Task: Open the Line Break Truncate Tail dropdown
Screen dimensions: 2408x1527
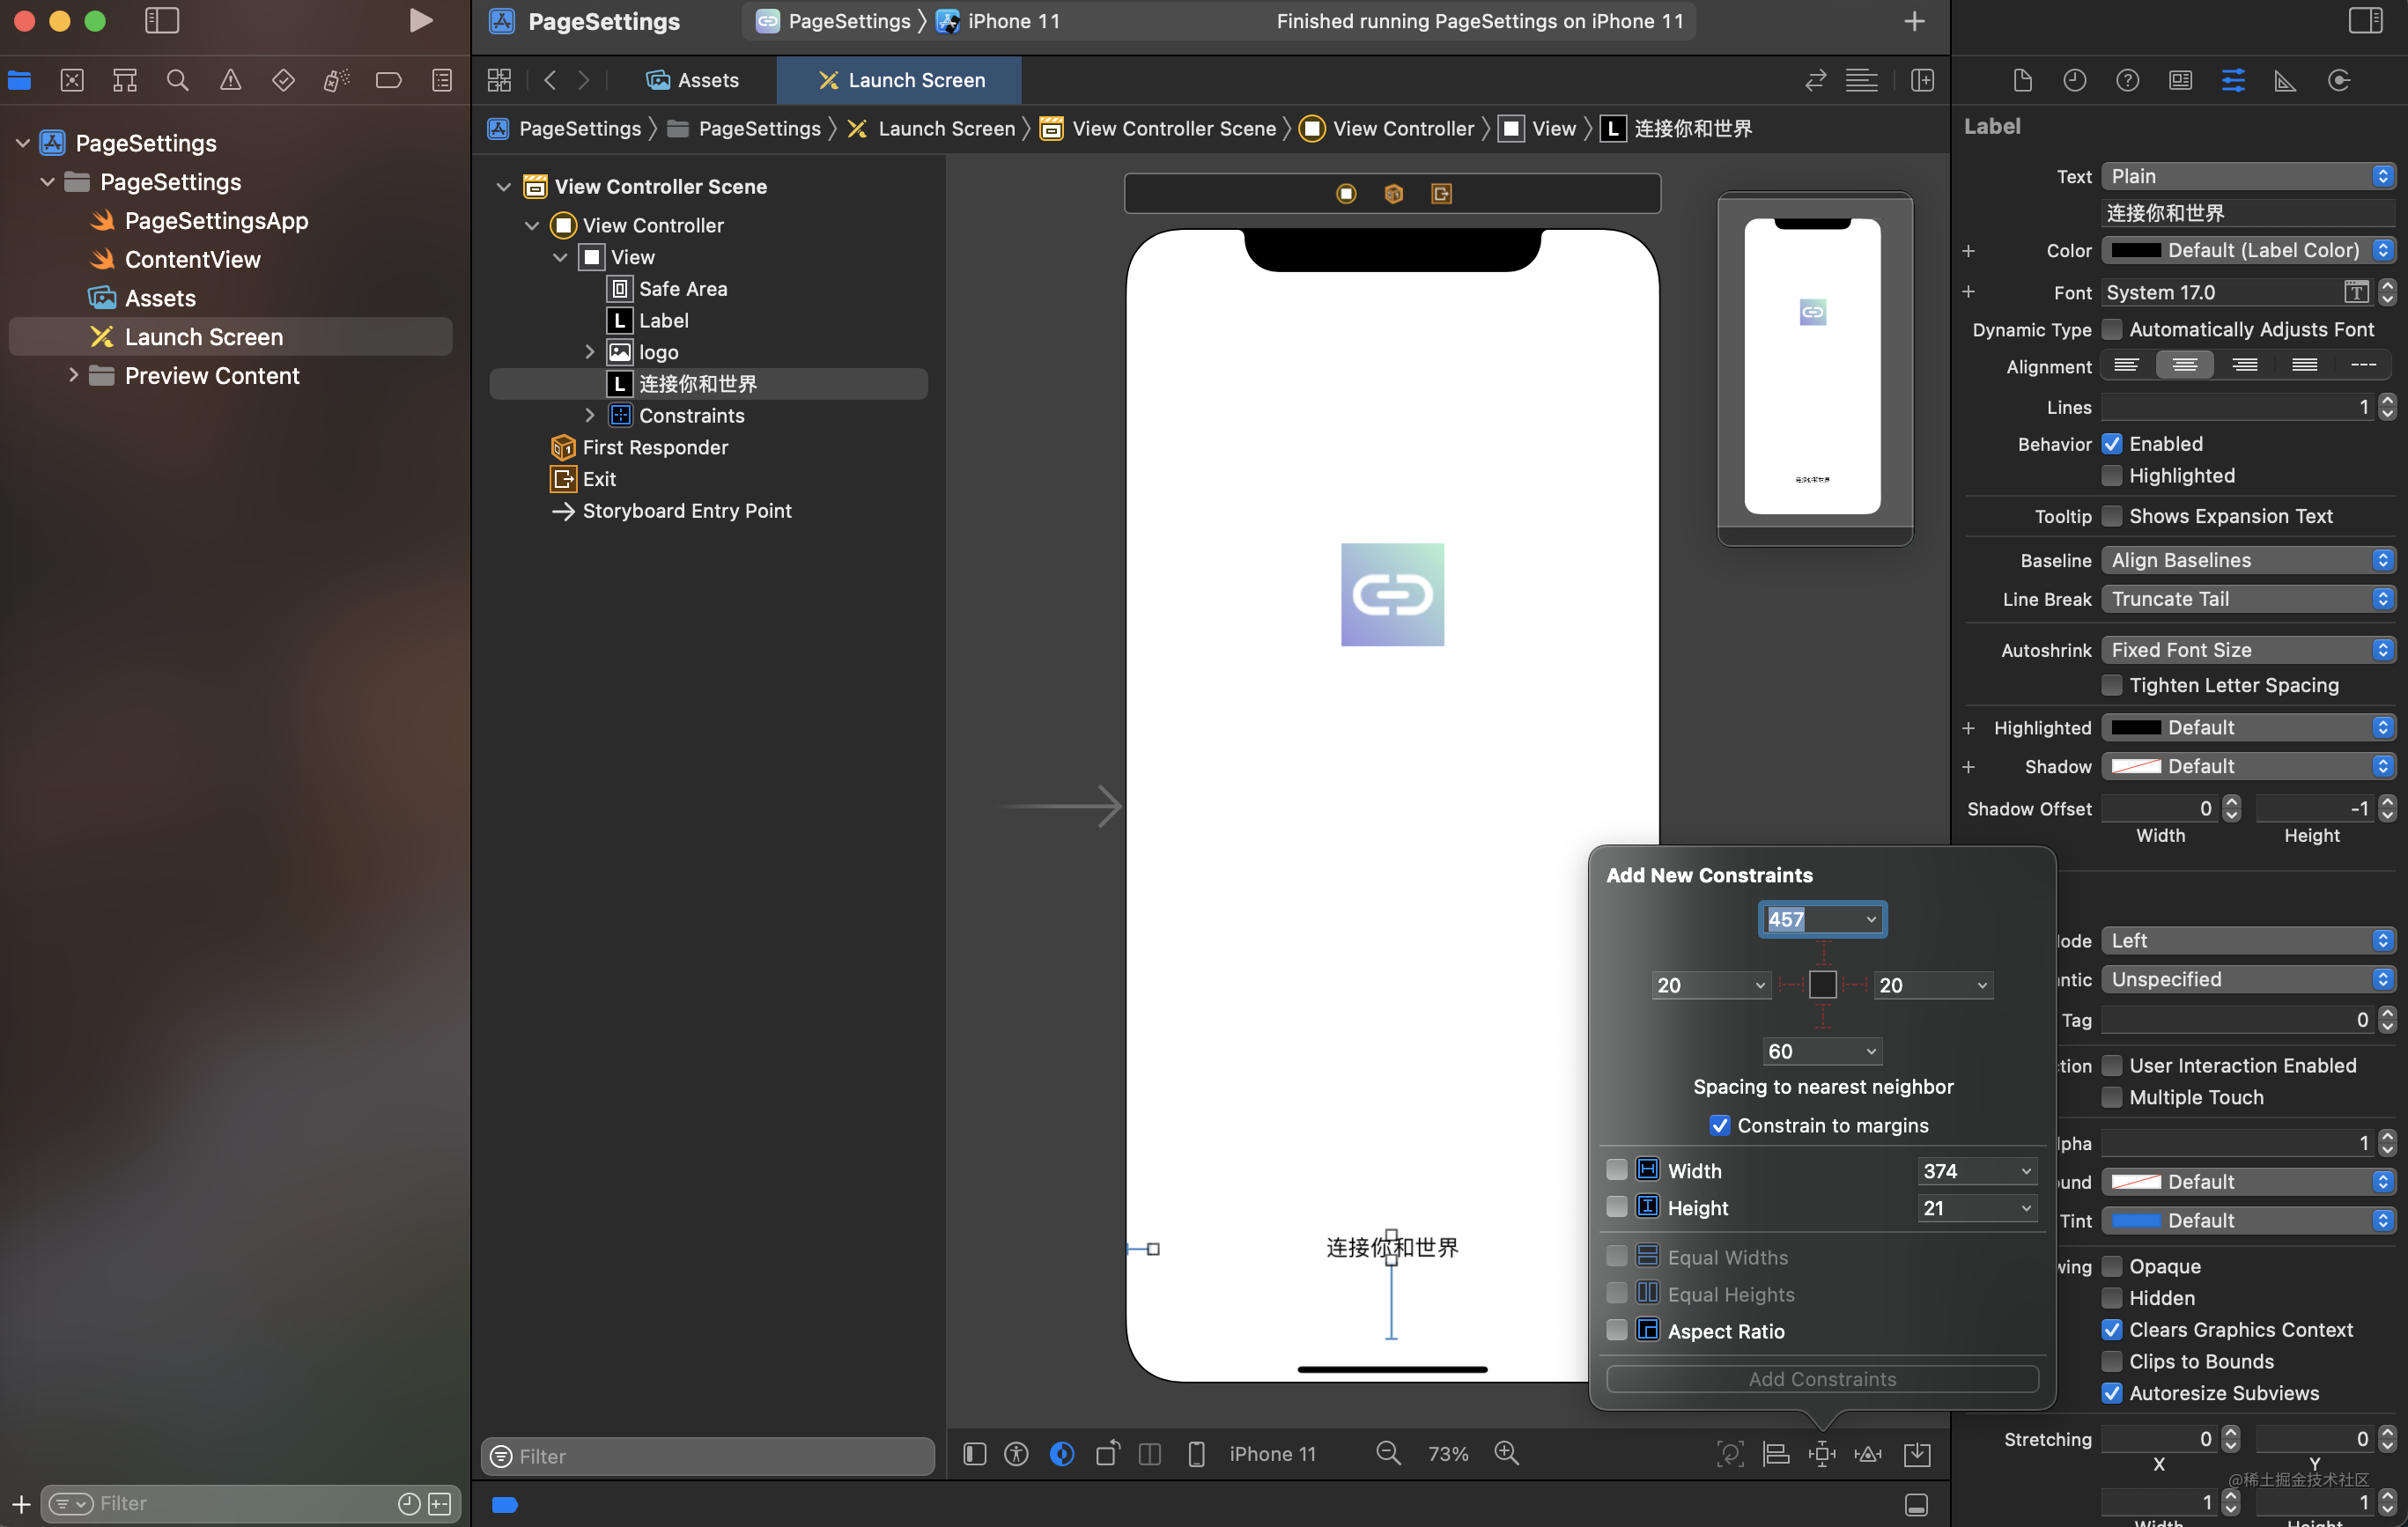Action: (x=2248, y=599)
